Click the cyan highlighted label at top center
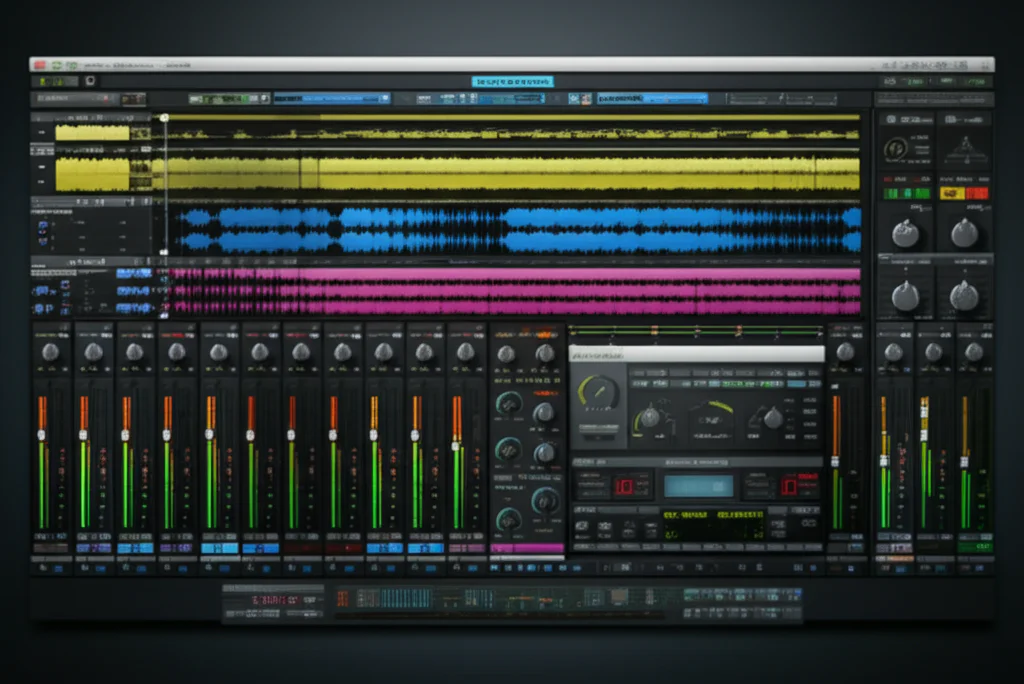The width and height of the screenshot is (1024, 684). pyautogui.click(x=513, y=82)
